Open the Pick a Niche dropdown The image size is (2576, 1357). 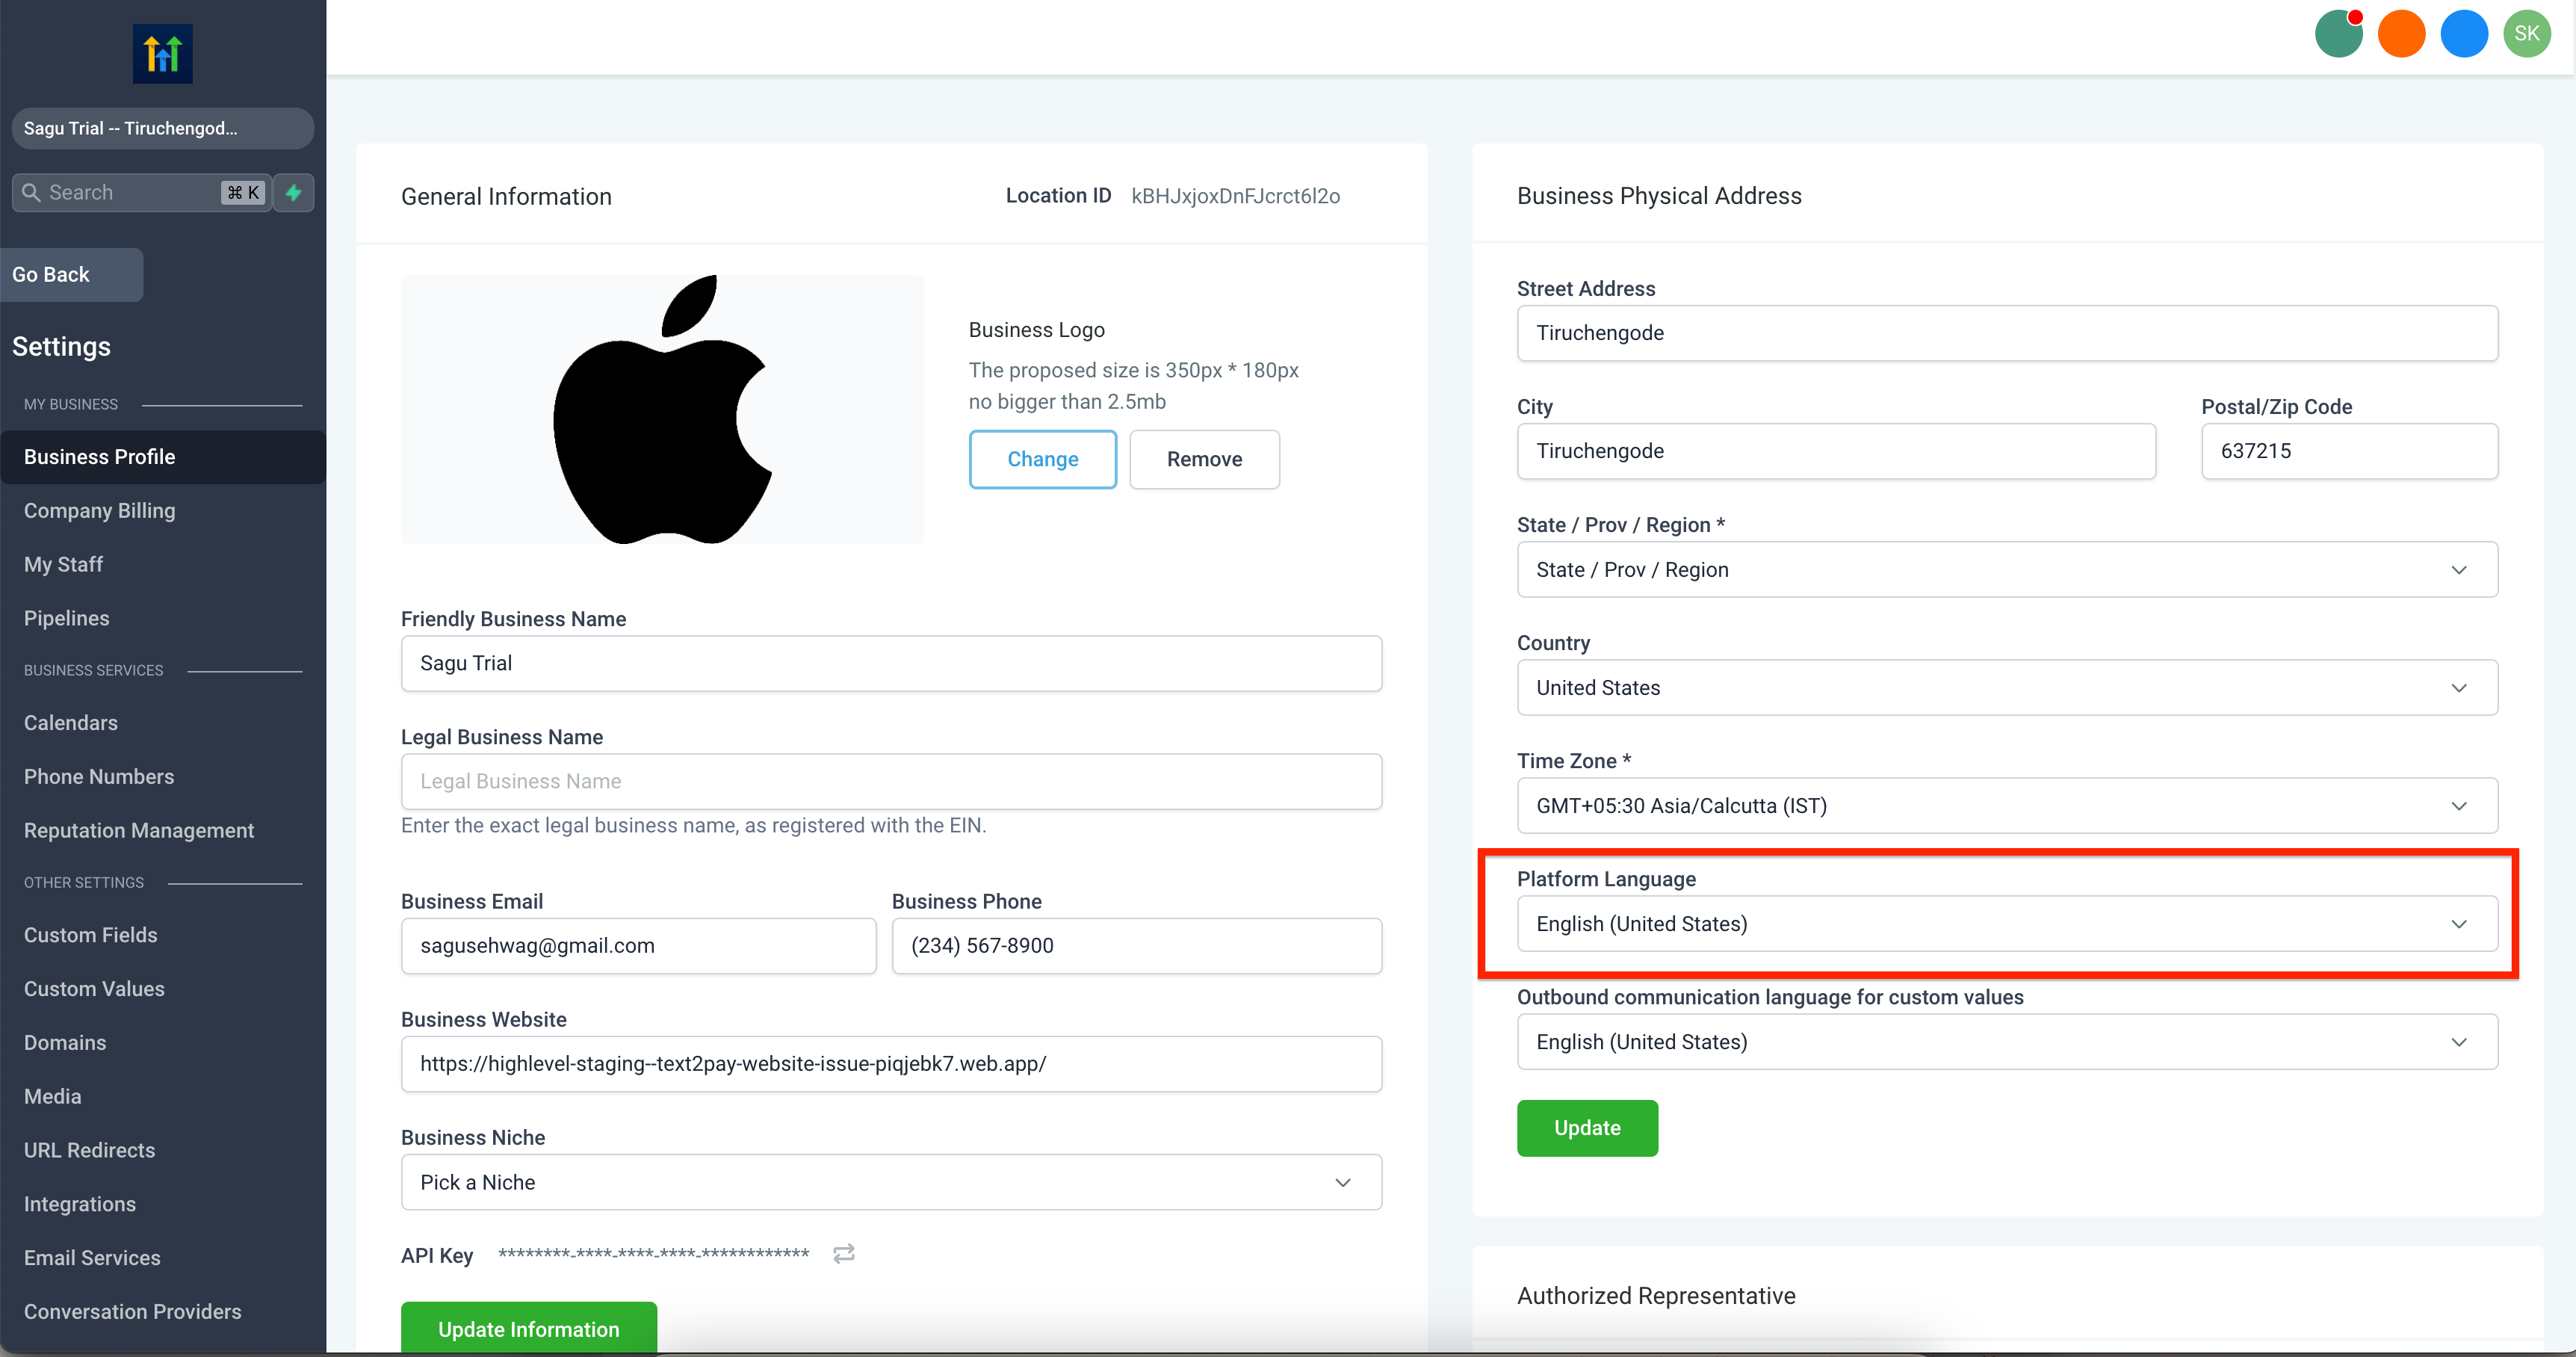click(x=890, y=1182)
